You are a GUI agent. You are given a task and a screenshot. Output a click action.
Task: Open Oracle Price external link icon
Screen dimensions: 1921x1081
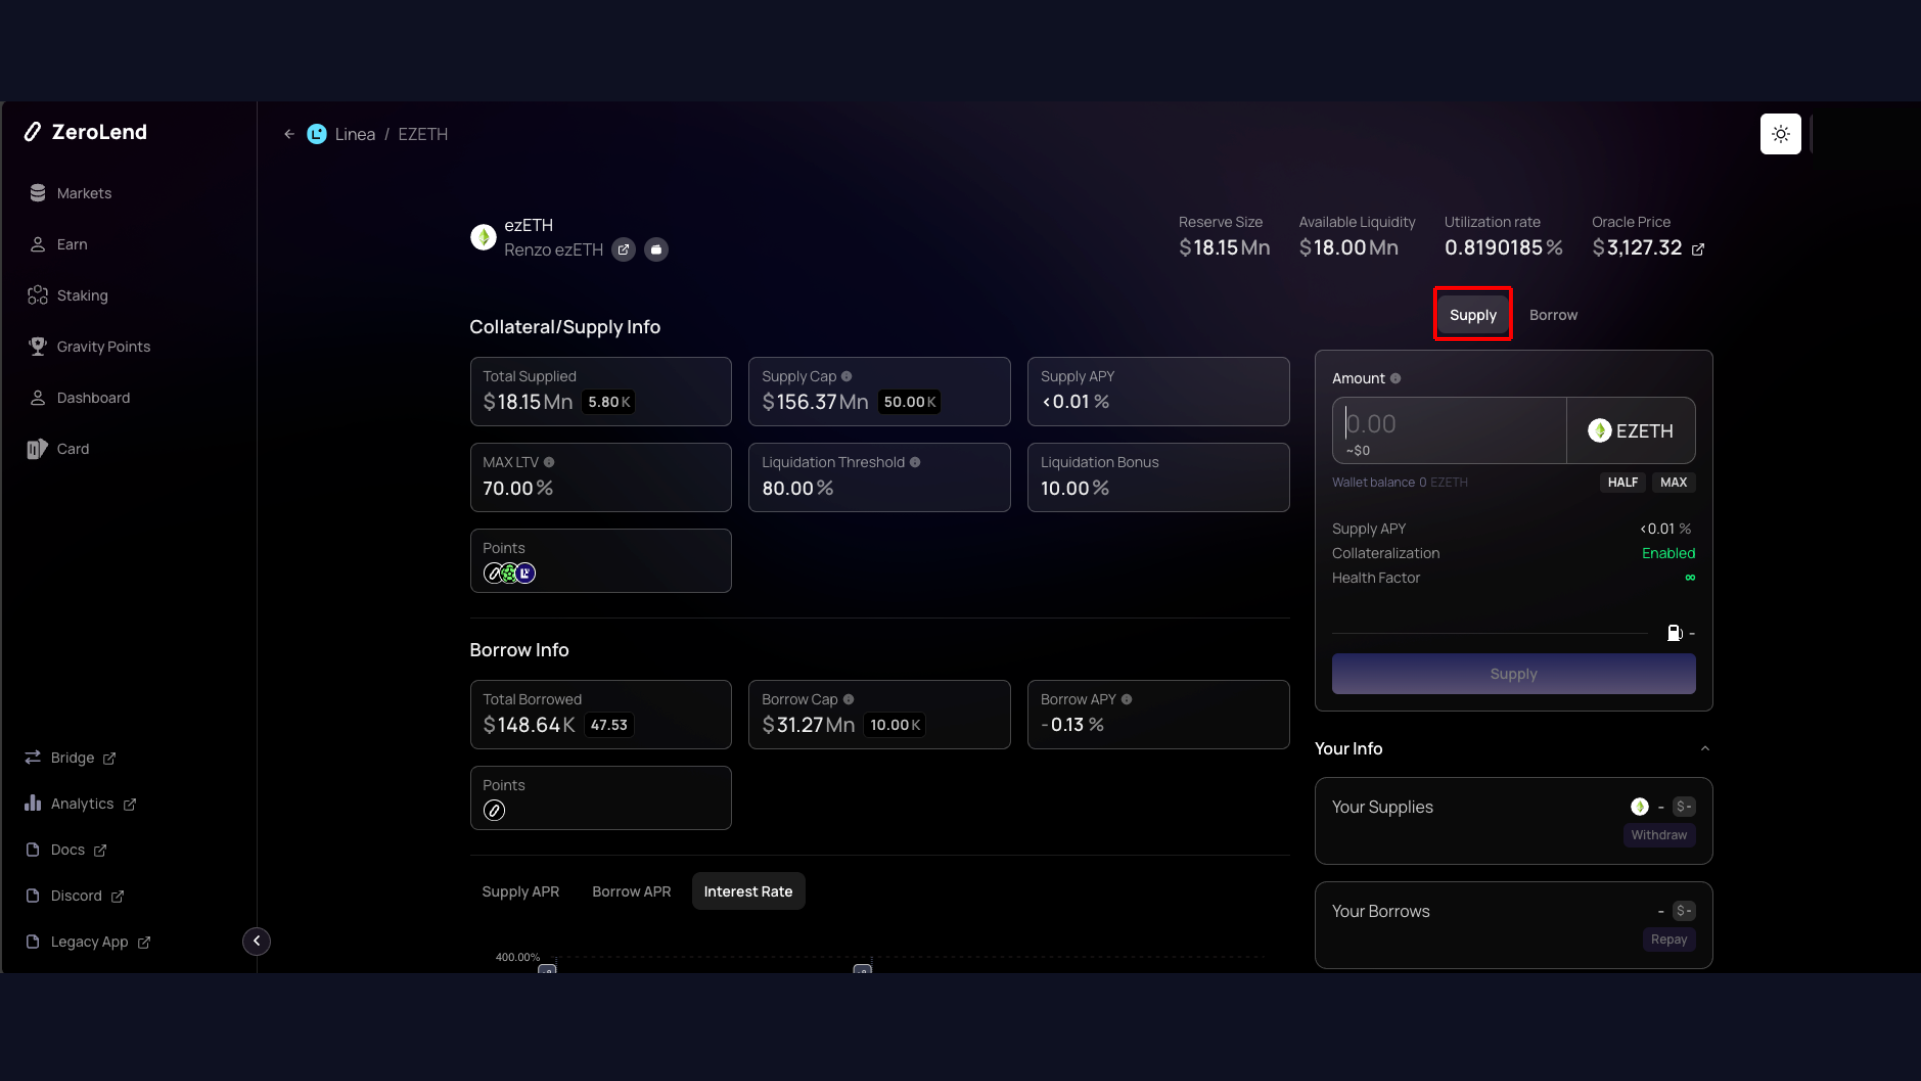pyautogui.click(x=1698, y=249)
